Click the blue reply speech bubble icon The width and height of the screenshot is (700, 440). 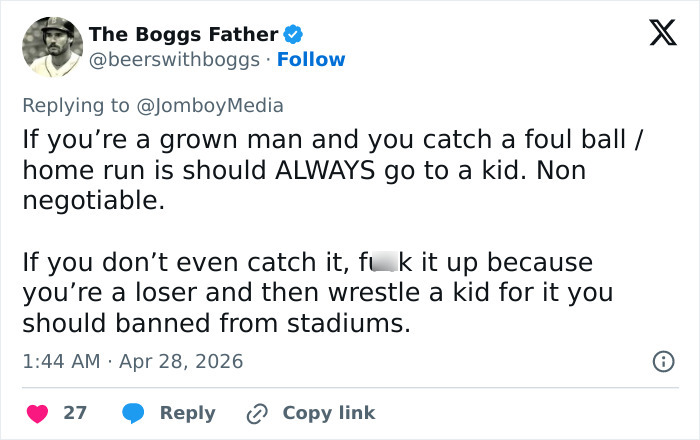pos(134,412)
